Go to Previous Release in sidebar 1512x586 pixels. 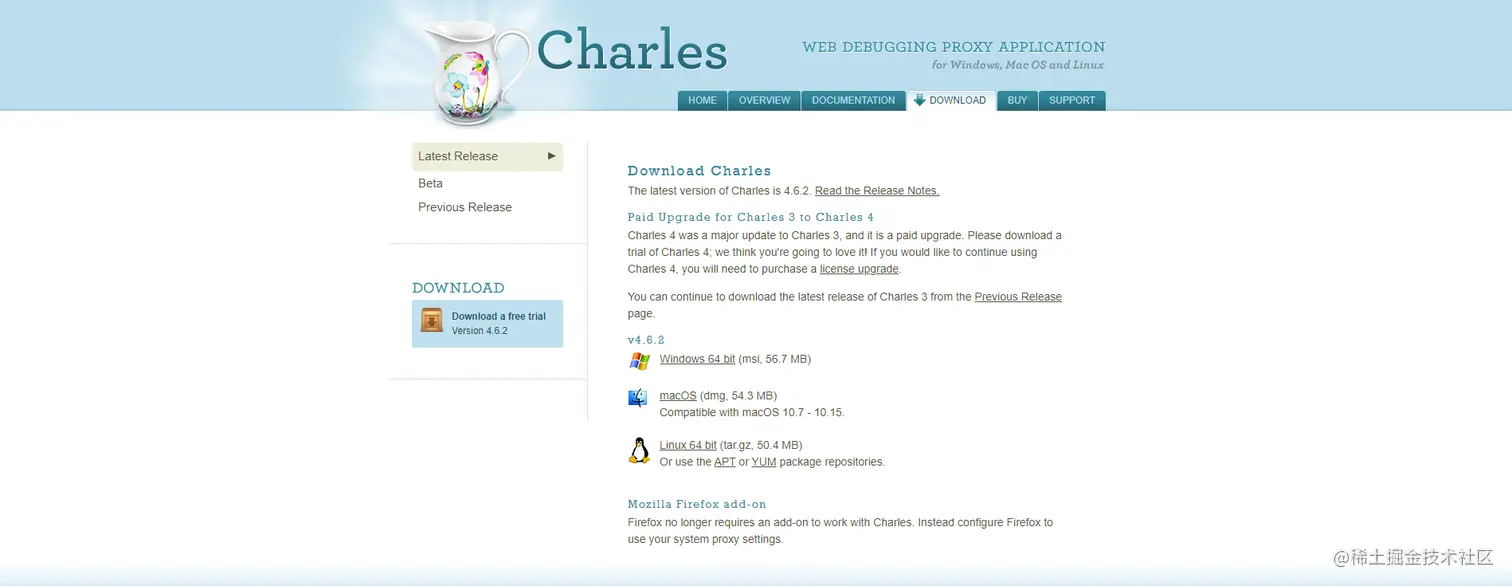pyautogui.click(x=465, y=207)
